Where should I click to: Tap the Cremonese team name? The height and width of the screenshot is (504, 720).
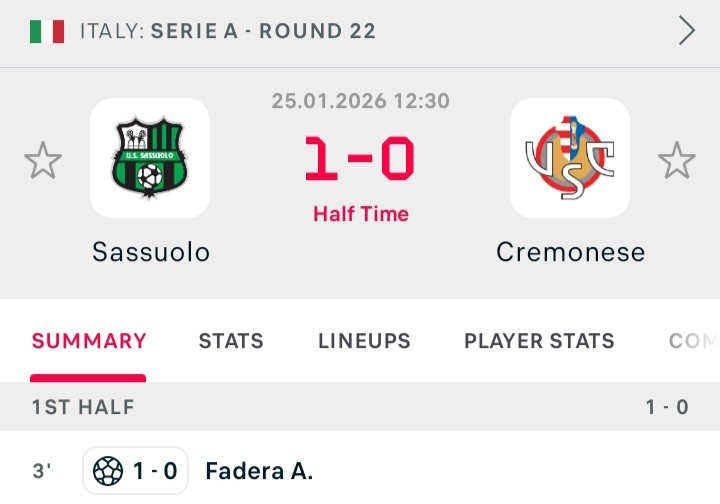click(570, 252)
